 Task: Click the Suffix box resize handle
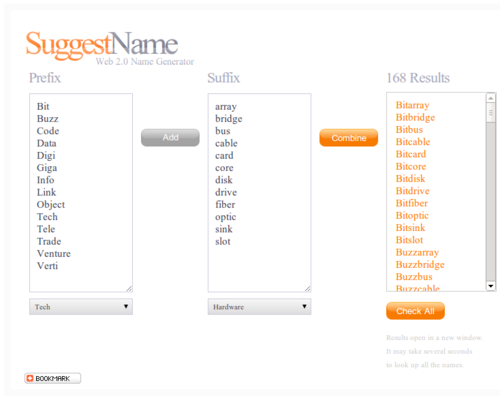[308, 289]
